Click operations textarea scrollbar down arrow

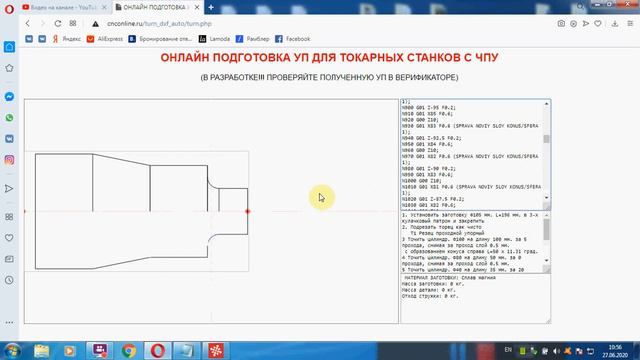547,260
